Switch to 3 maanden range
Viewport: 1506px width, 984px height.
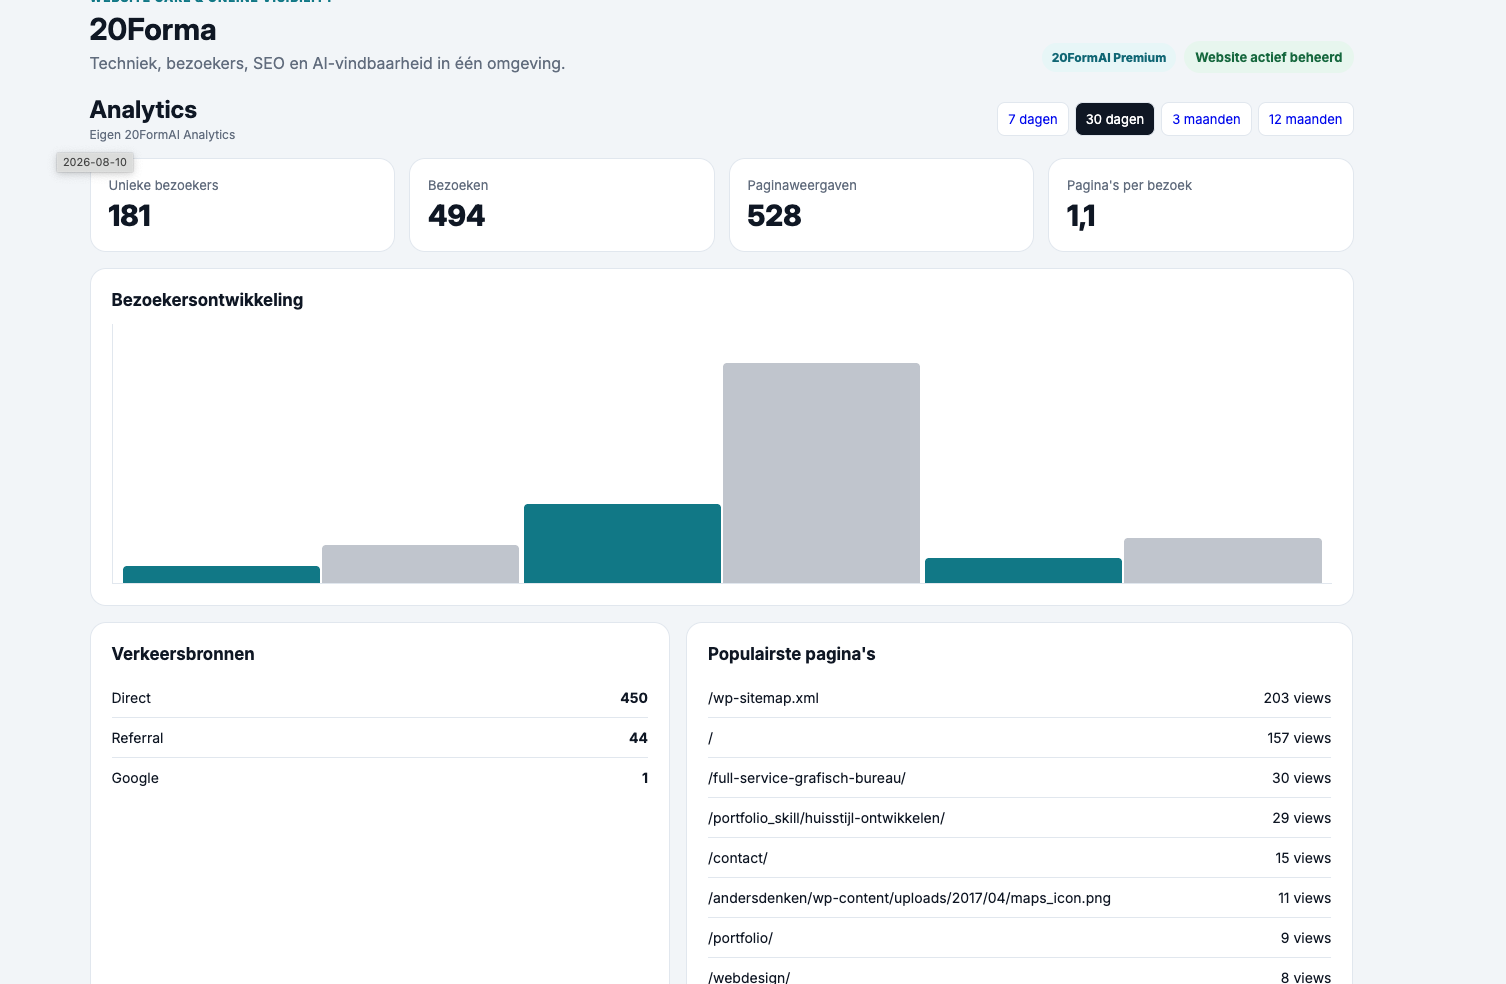1206,119
